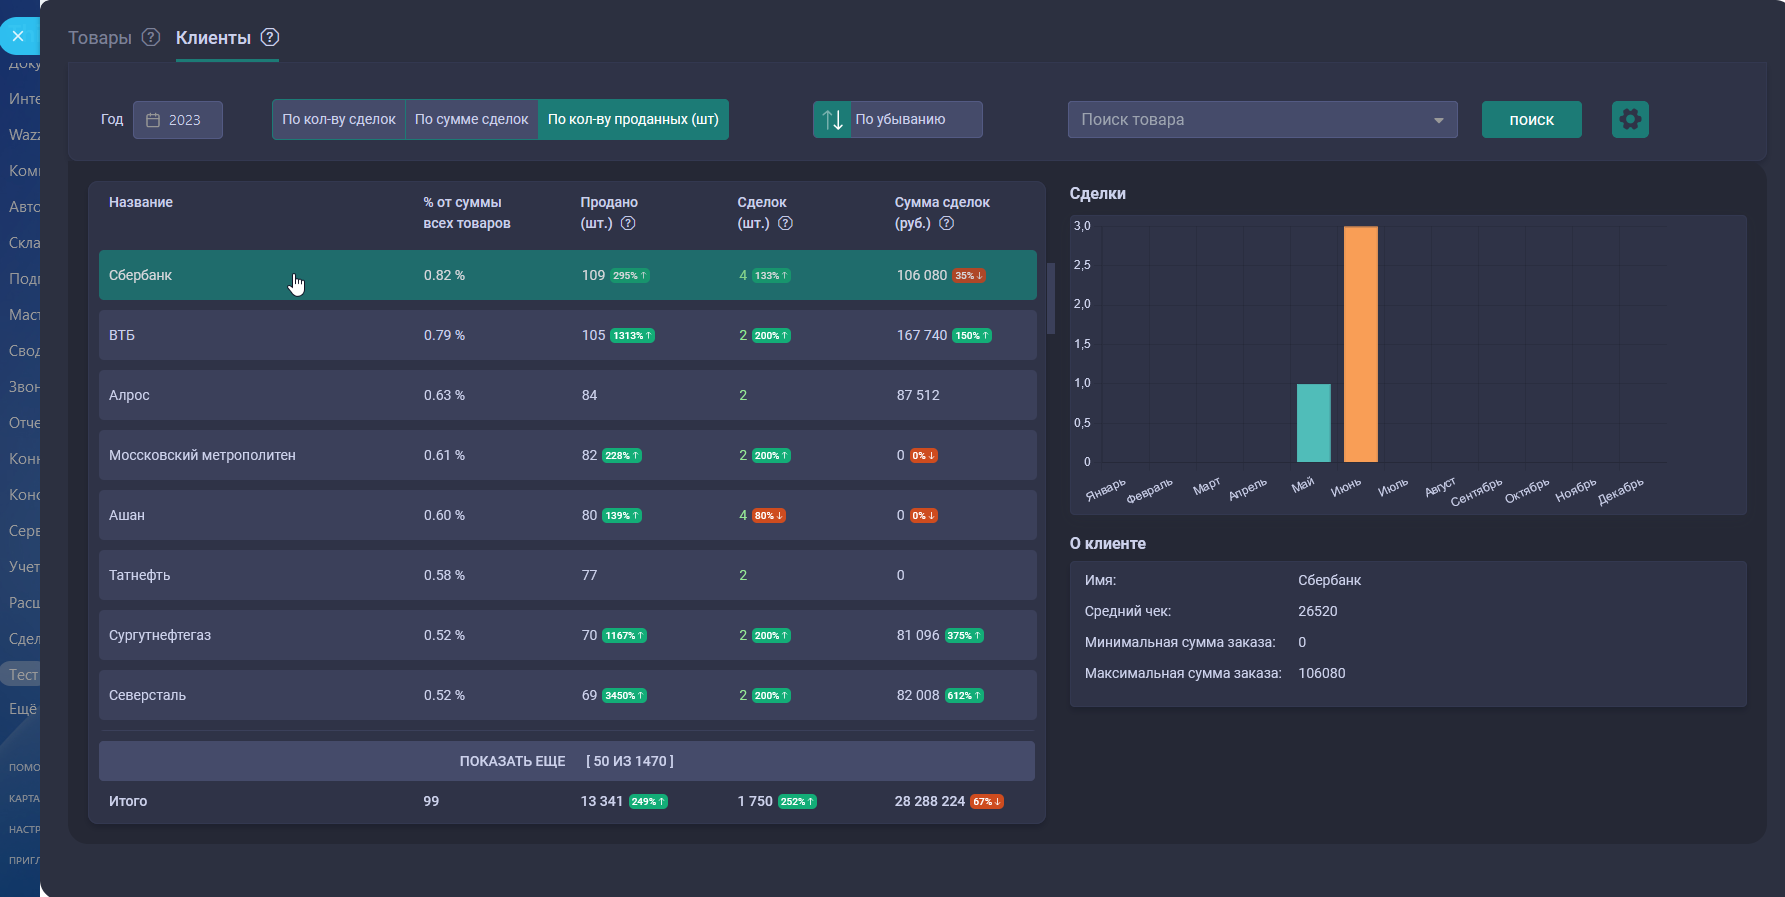Select sorting По сумме сделок
The width and height of the screenshot is (1785, 897).
pyautogui.click(x=471, y=120)
